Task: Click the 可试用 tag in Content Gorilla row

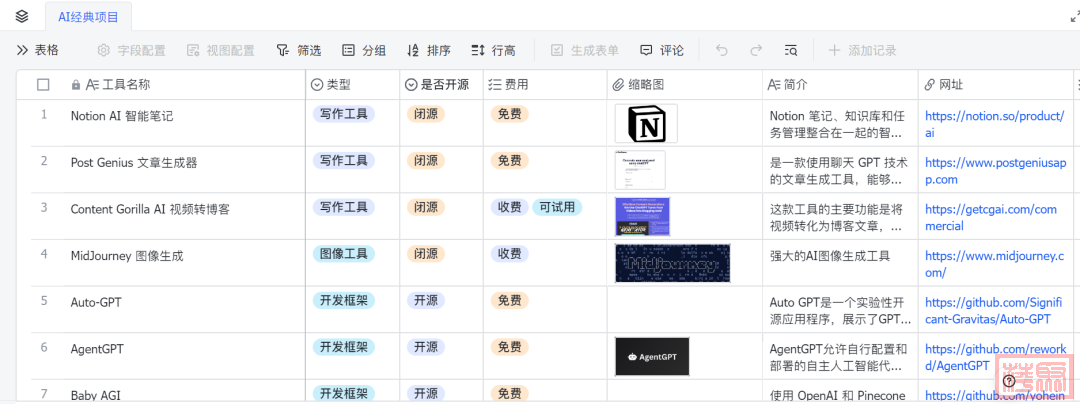Action: pyautogui.click(x=557, y=207)
